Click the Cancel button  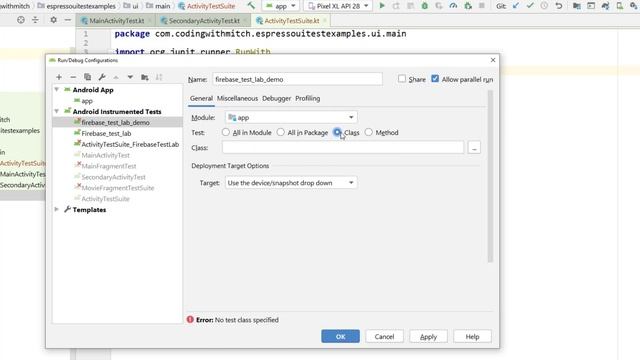click(384, 336)
